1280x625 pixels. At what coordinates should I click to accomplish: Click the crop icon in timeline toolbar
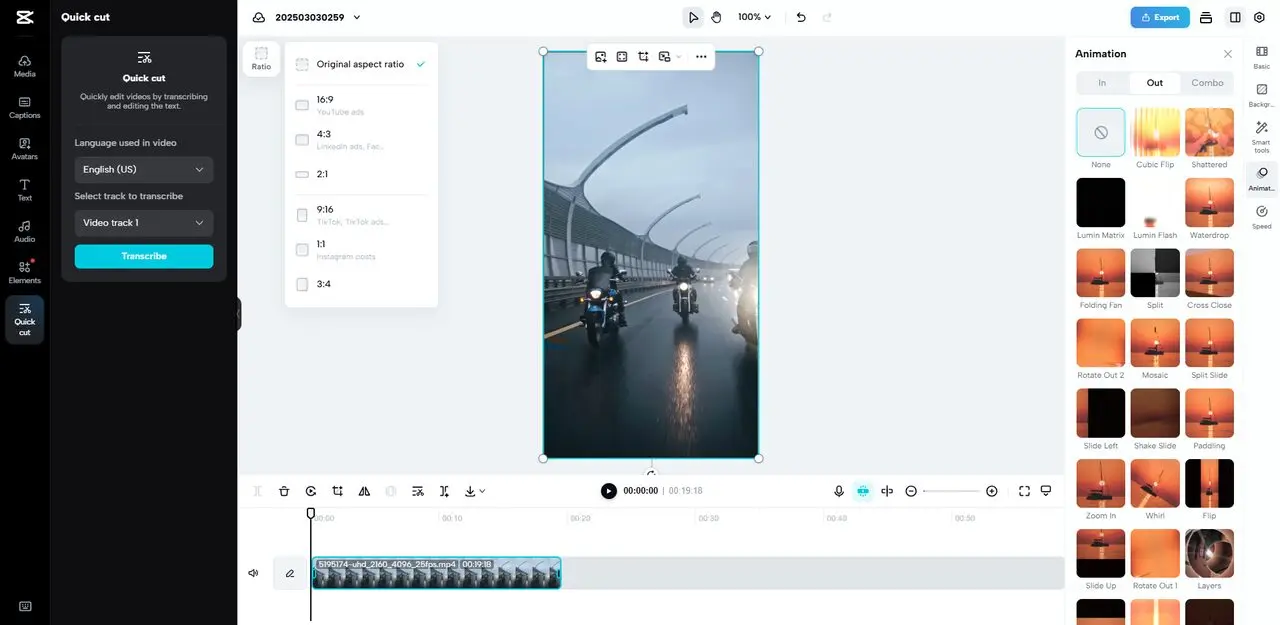[x=338, y=491]
